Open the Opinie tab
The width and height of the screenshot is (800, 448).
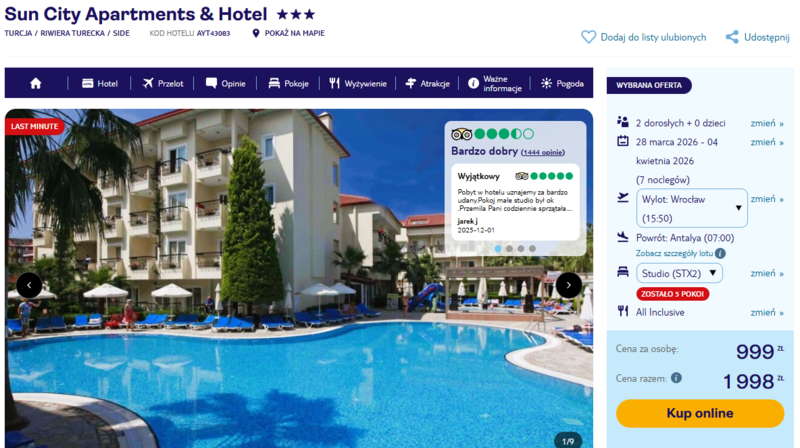pos(226,83)
